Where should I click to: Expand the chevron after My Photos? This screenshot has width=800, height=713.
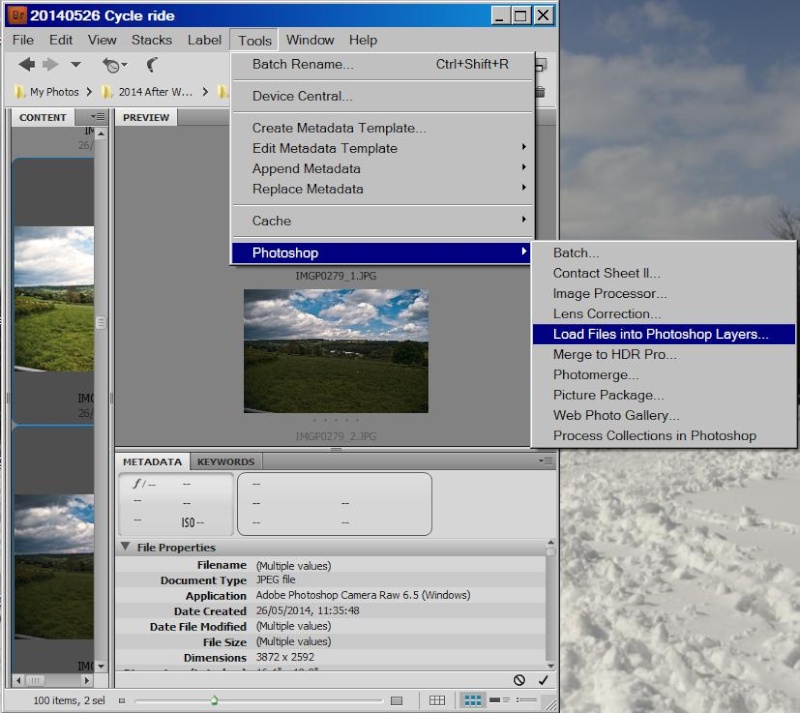point(89,92)
